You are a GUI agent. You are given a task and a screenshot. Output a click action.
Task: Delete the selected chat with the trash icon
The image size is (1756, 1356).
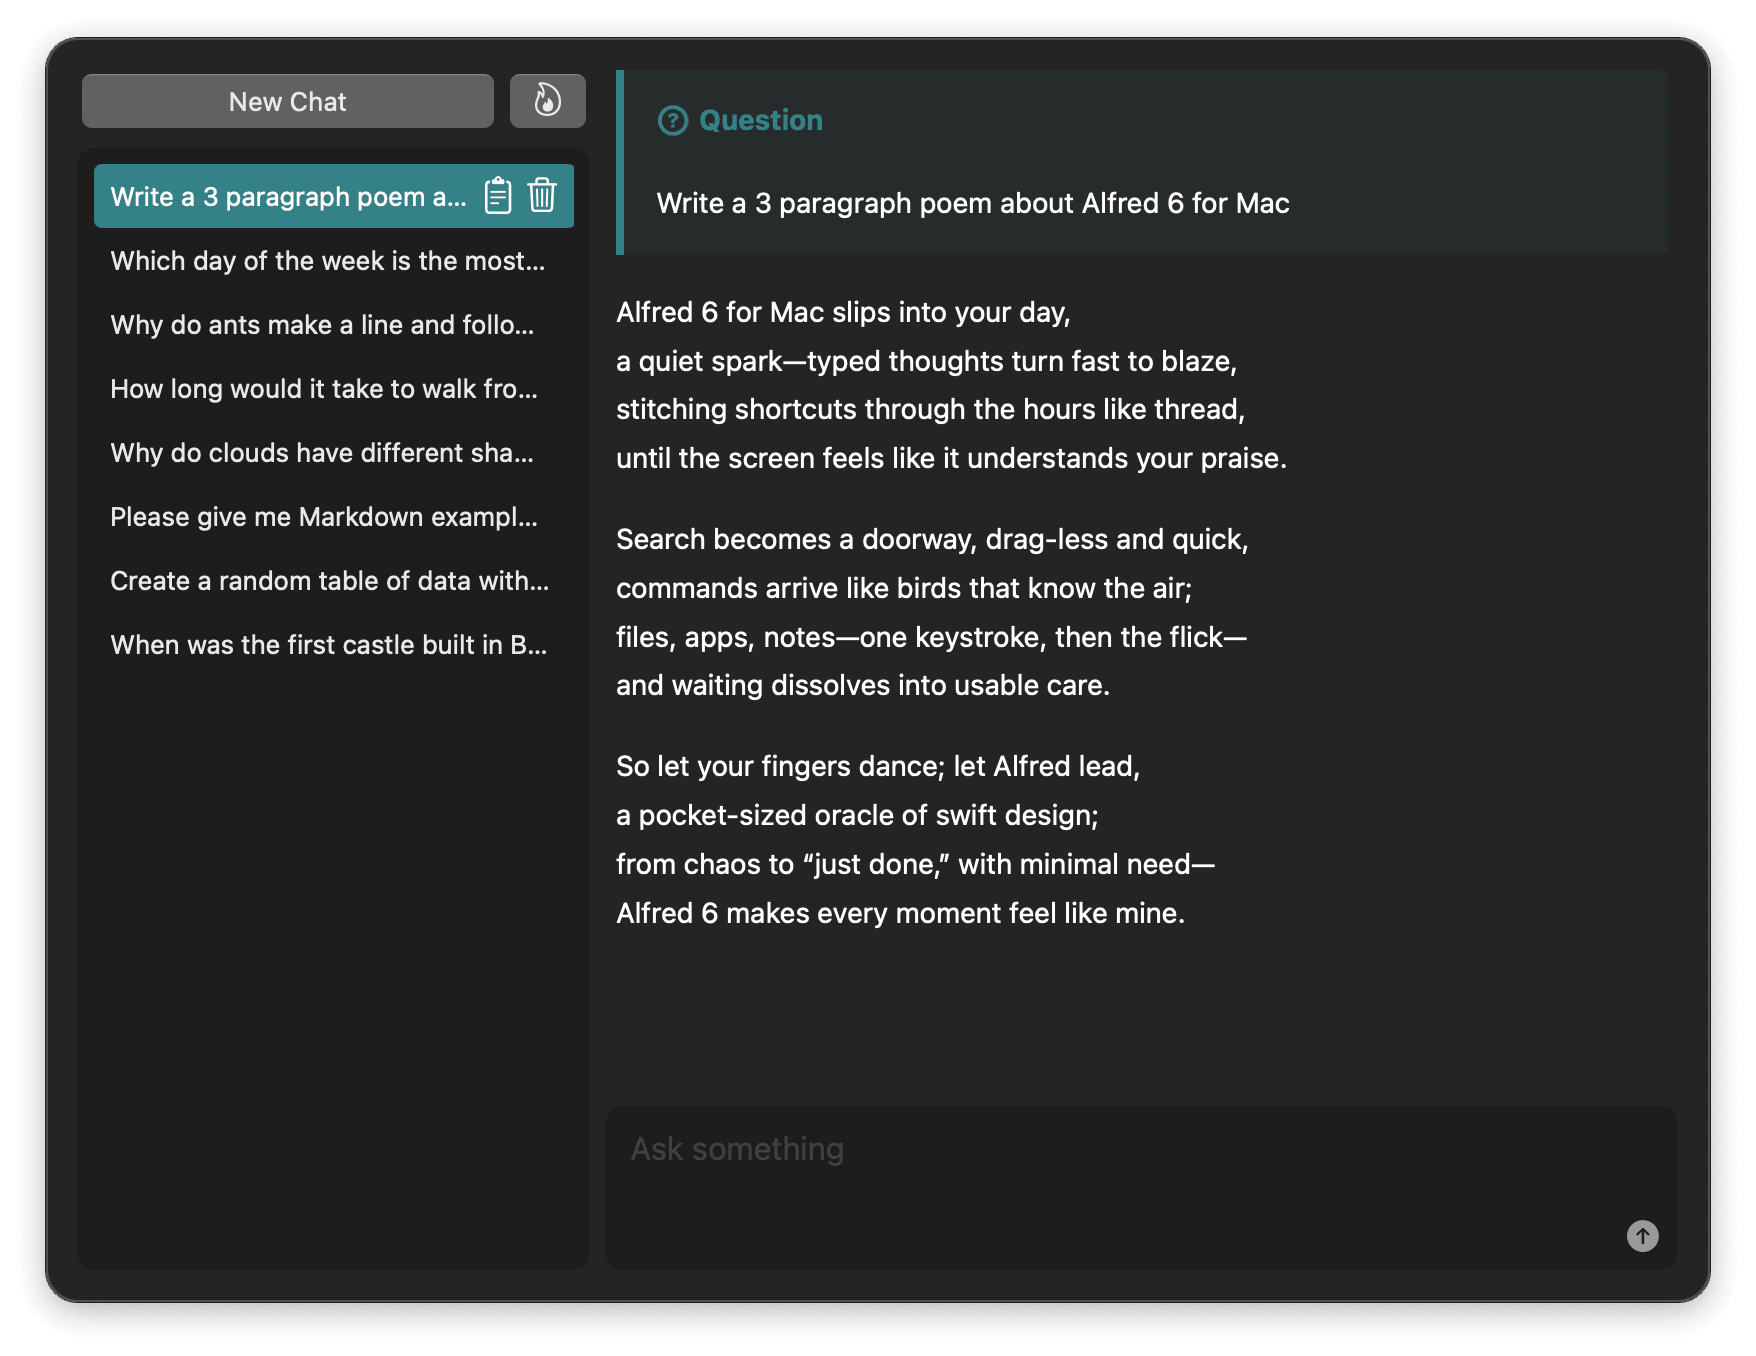coord(542,195)
